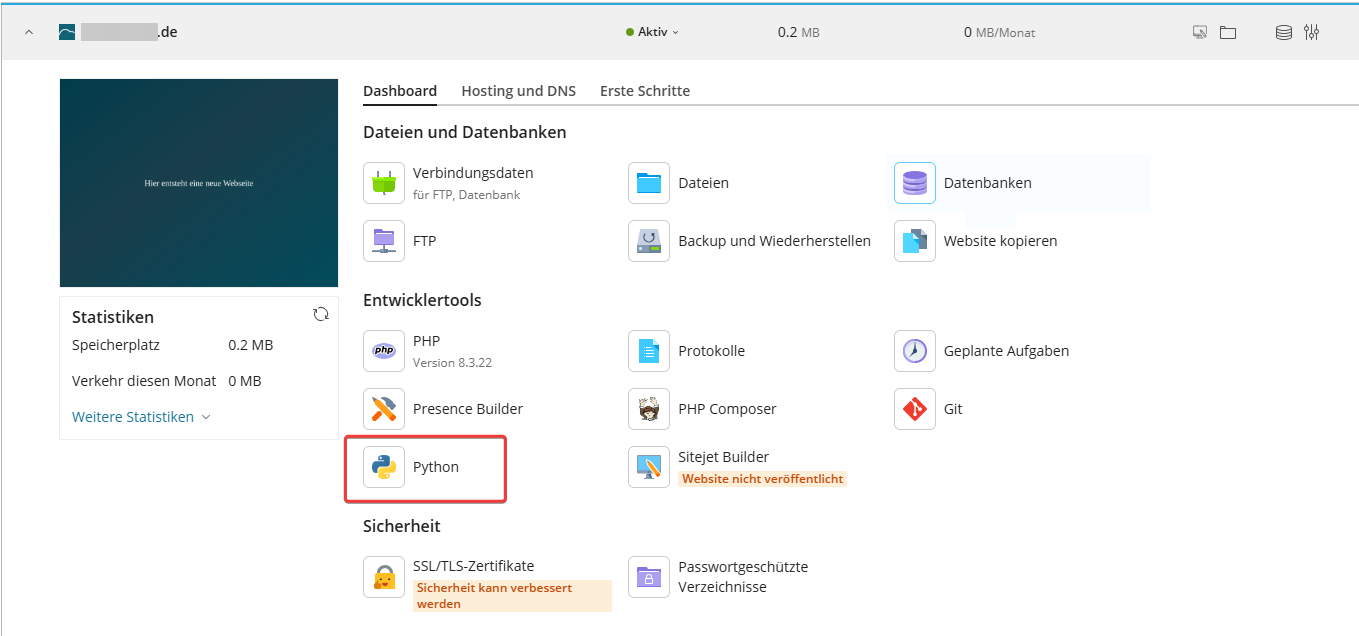Collapse the domain row with the chevron
This screenshot has height=636, width=1359.
click(x=29, y=32)
